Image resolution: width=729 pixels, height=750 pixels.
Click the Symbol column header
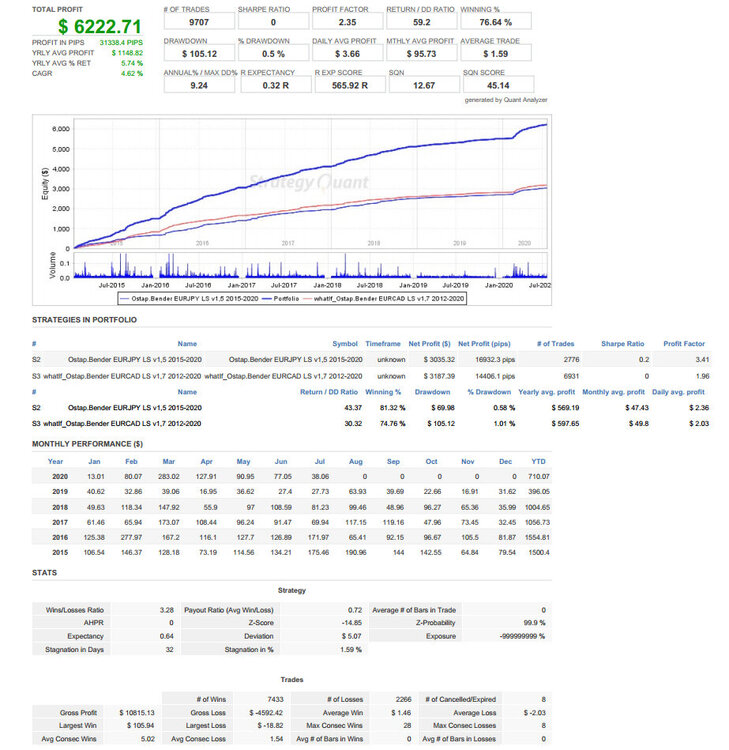point(345,343)
